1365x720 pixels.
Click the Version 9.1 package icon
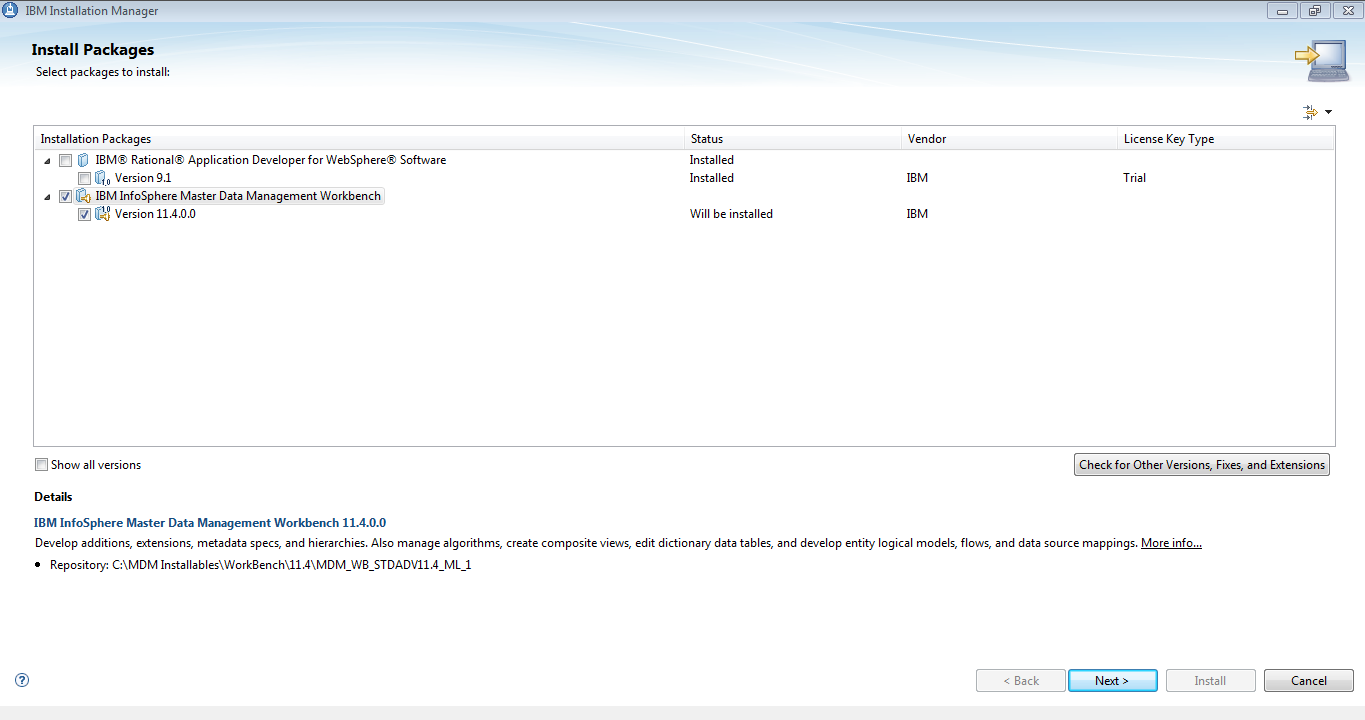102,178
